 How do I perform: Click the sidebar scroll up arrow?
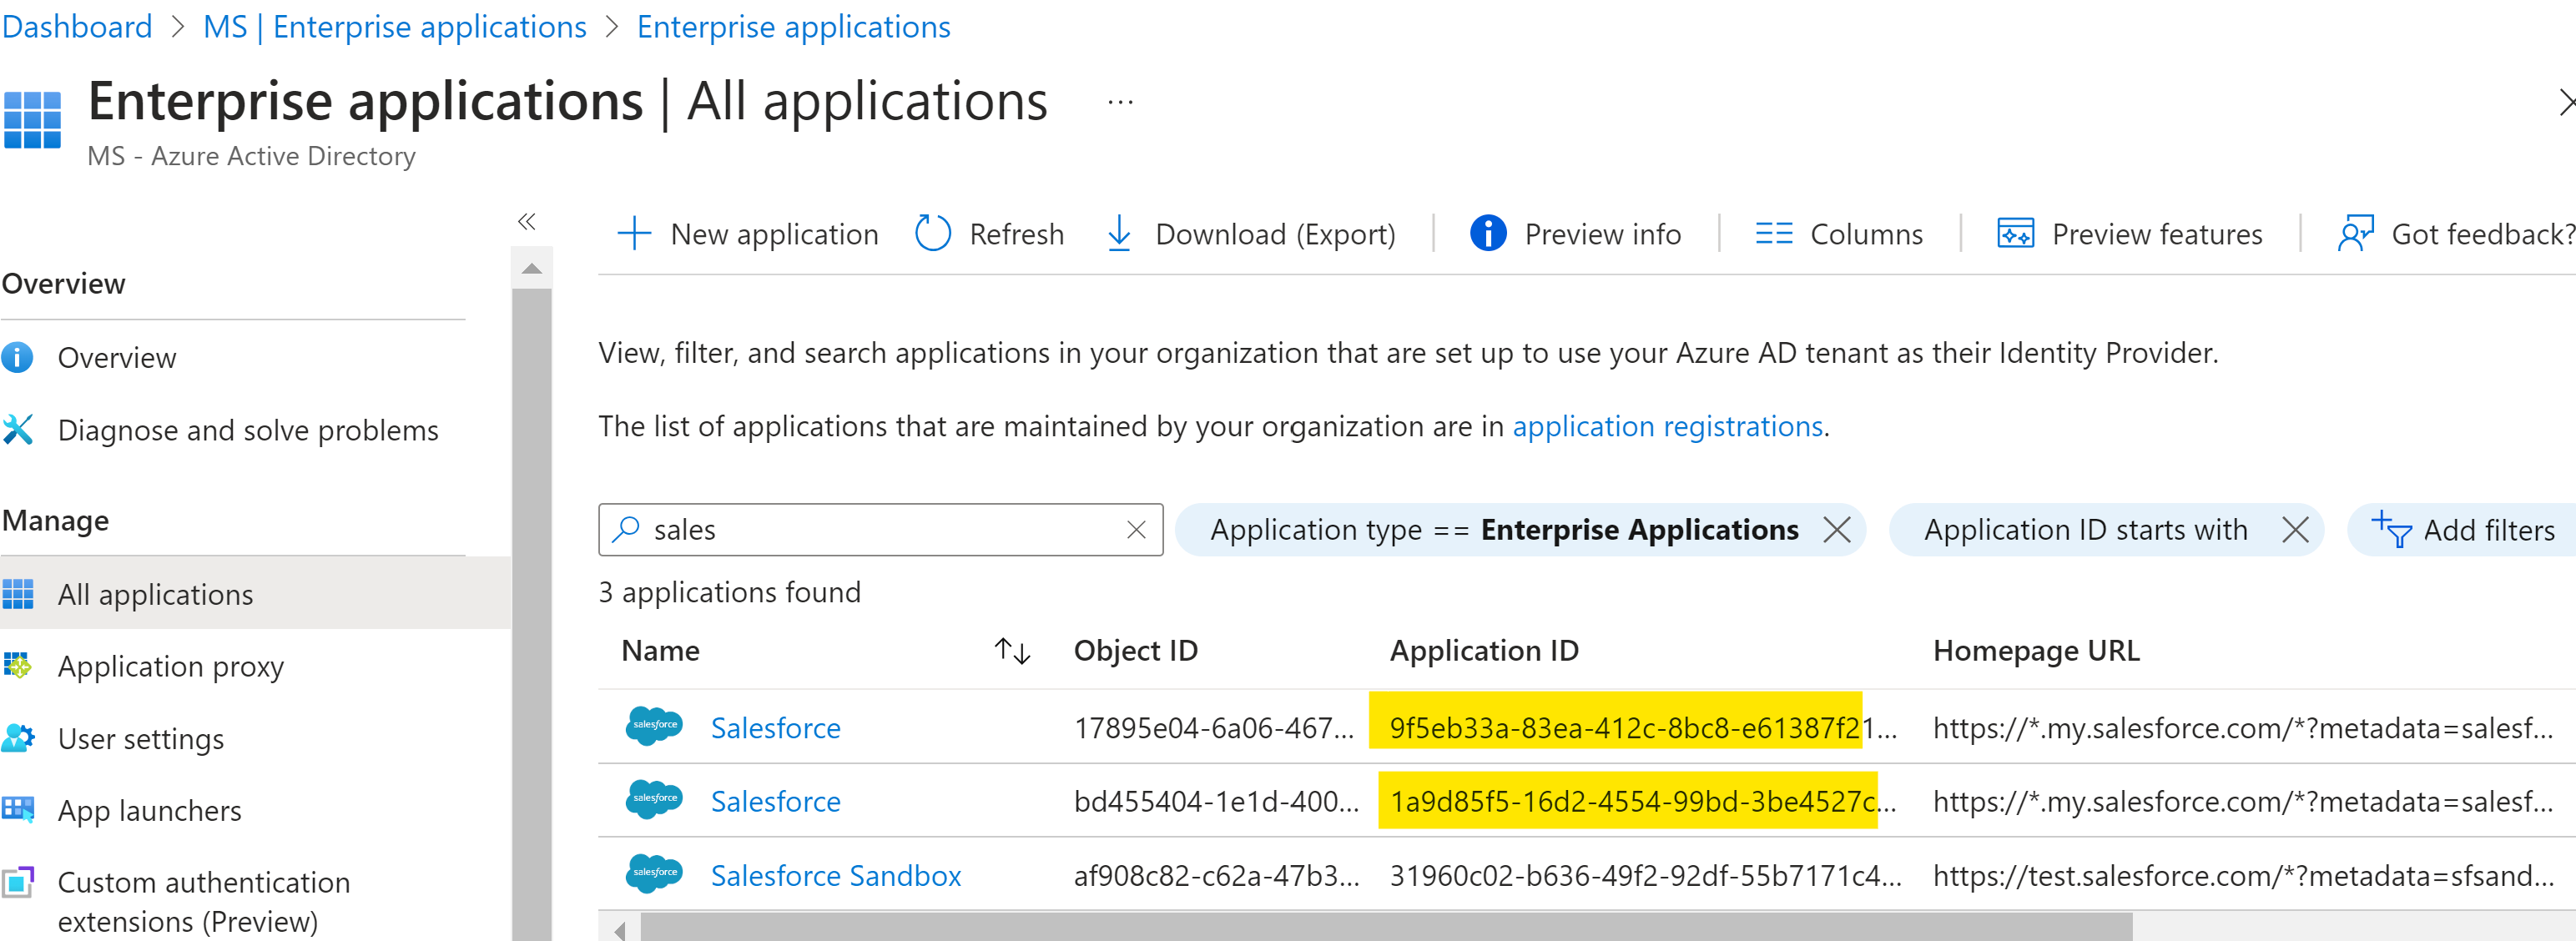tap(532, 269)
